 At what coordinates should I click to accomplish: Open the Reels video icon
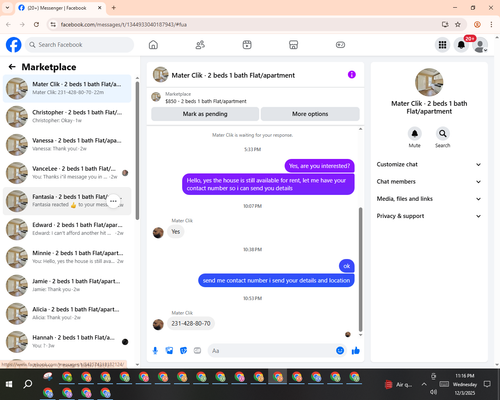tap(247, 45)
